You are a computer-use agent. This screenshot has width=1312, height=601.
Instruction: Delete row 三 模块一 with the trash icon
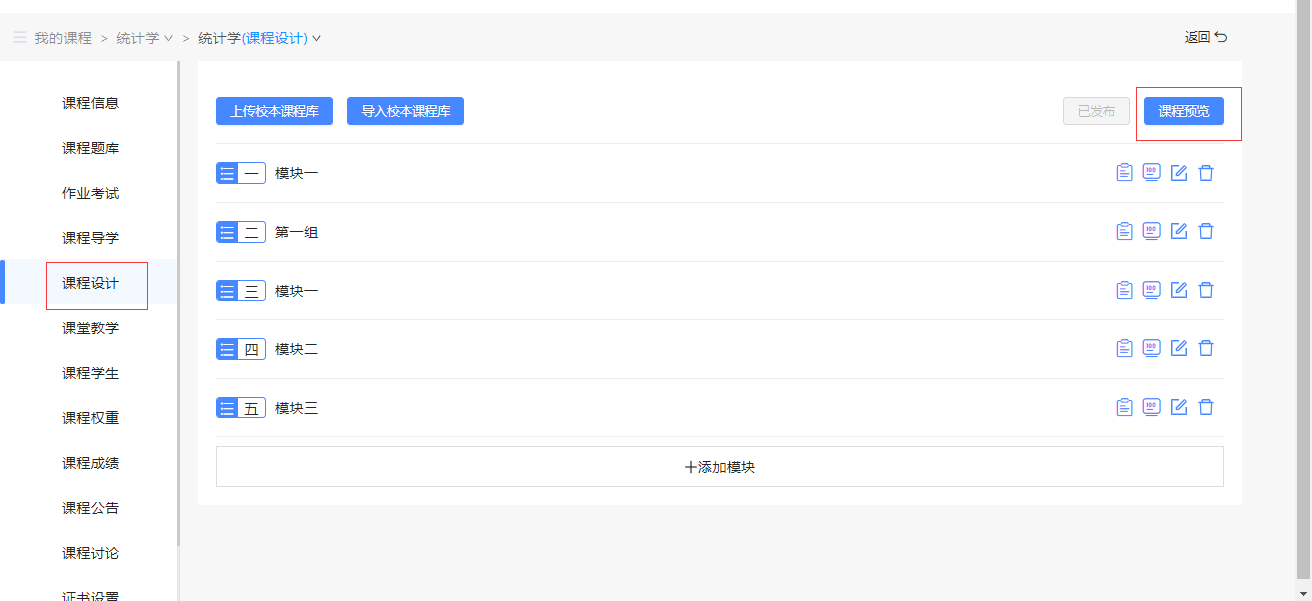(1206, 290)
